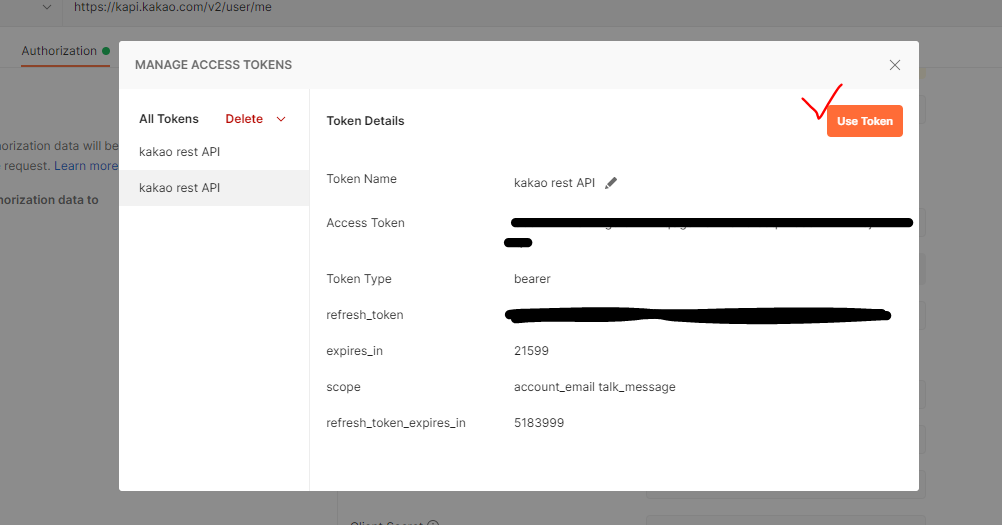The height and width of the screenshot is (525, 1002).
Task: Click the Token Type label
Action: point(359,279)
